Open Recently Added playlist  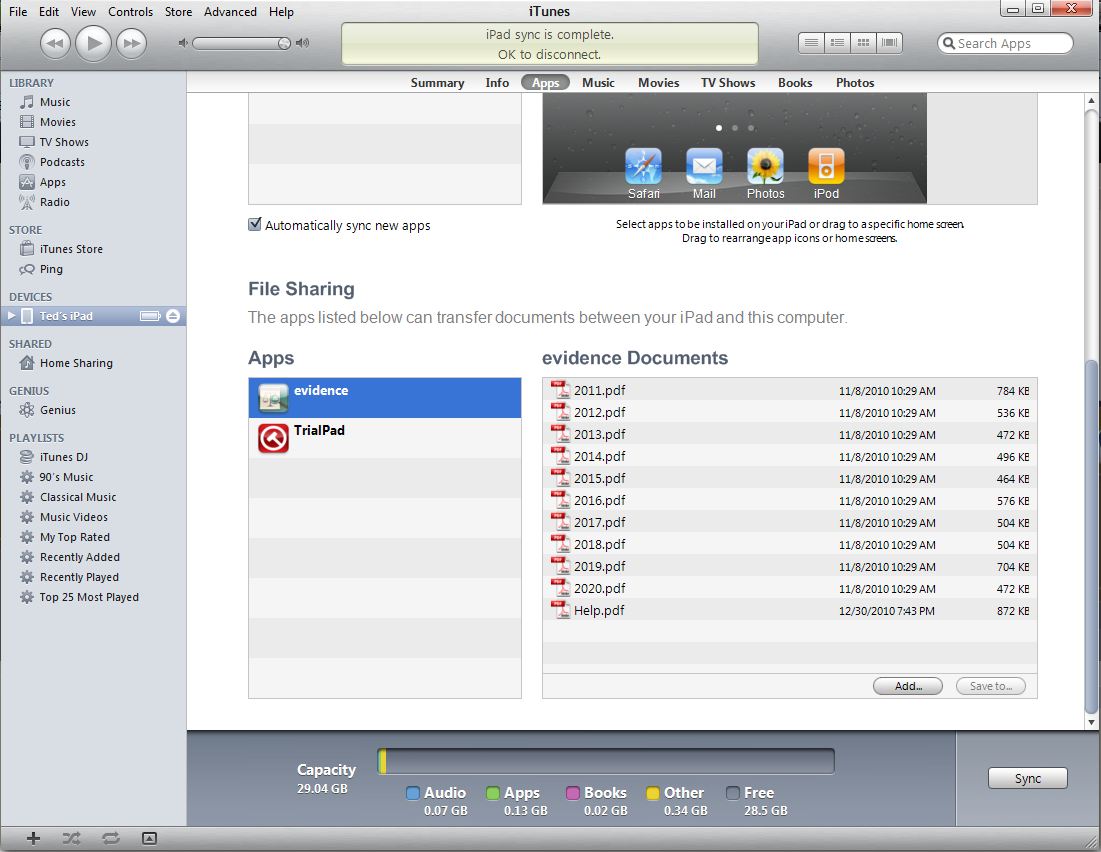(79, 557)
